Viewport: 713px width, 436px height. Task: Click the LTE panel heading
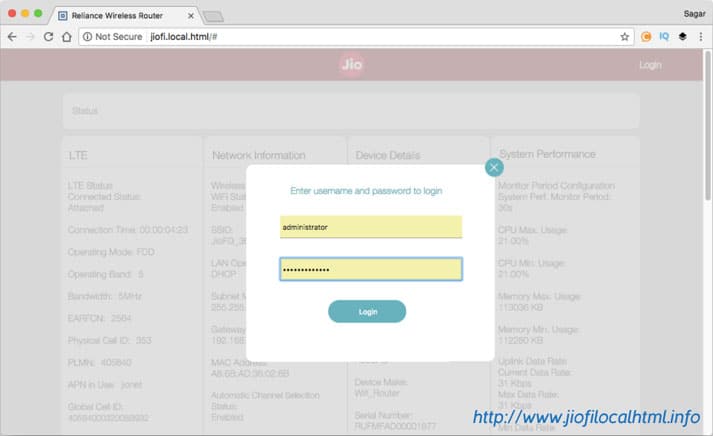pyautogui.click(x=78, y=155)
